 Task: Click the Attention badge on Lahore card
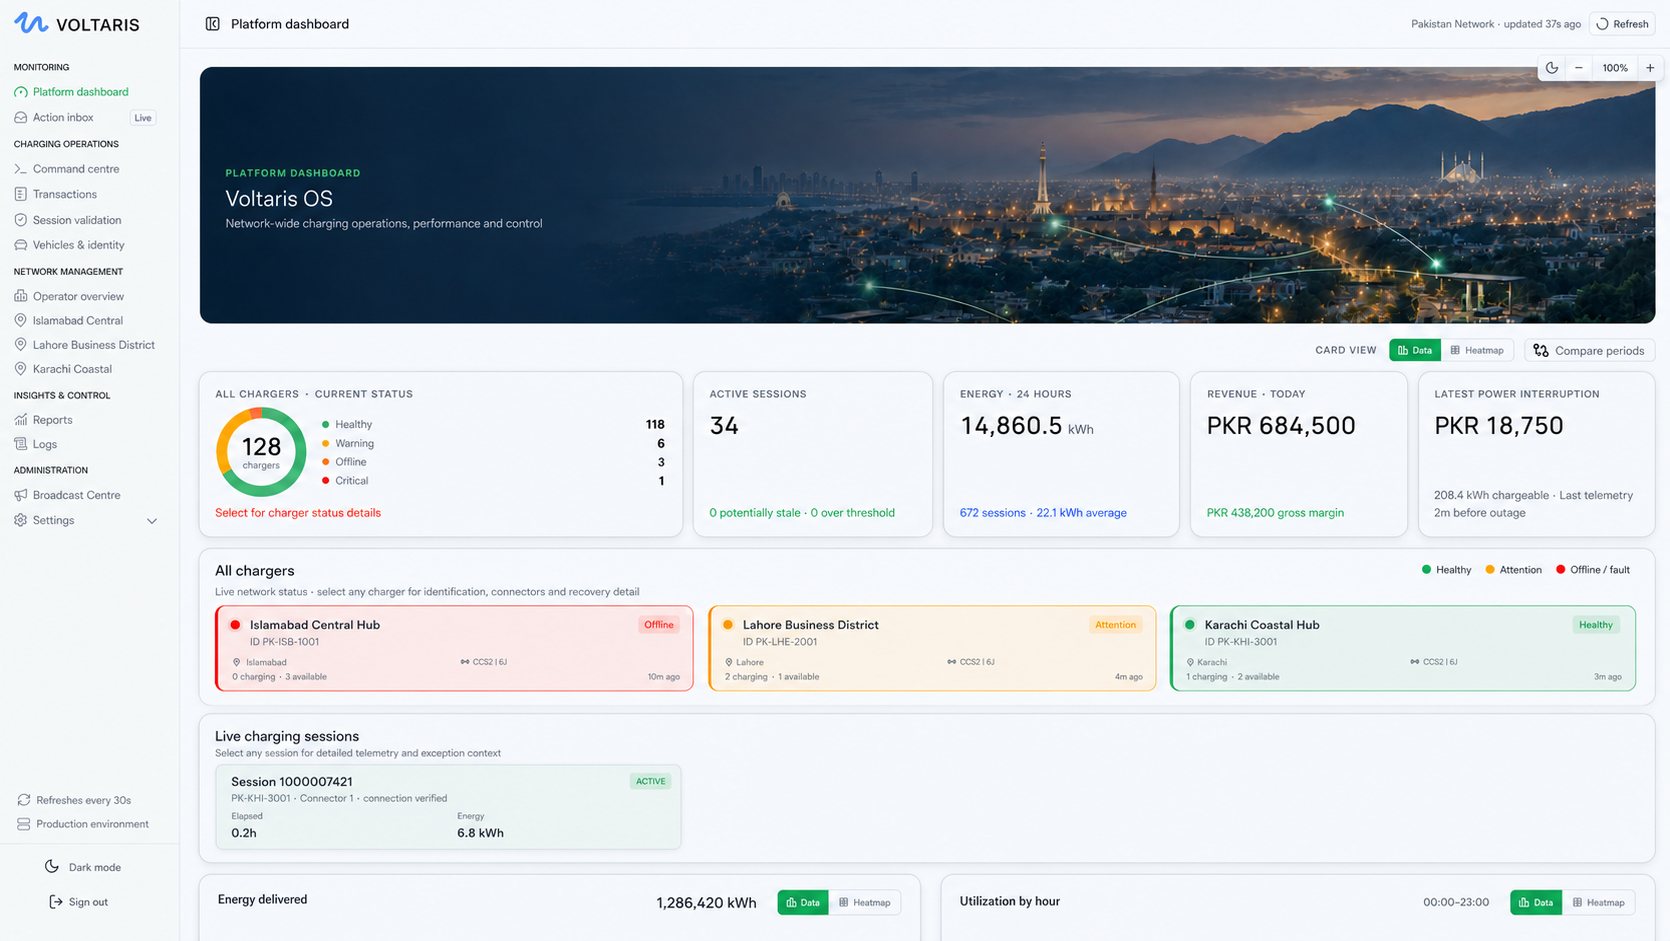click(1115, 625)
